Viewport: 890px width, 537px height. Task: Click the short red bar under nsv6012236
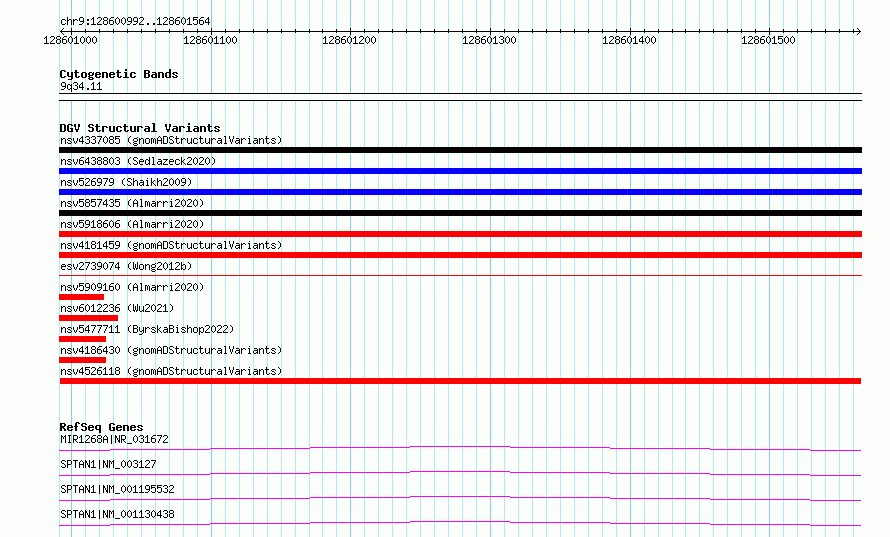click(89, 318)
